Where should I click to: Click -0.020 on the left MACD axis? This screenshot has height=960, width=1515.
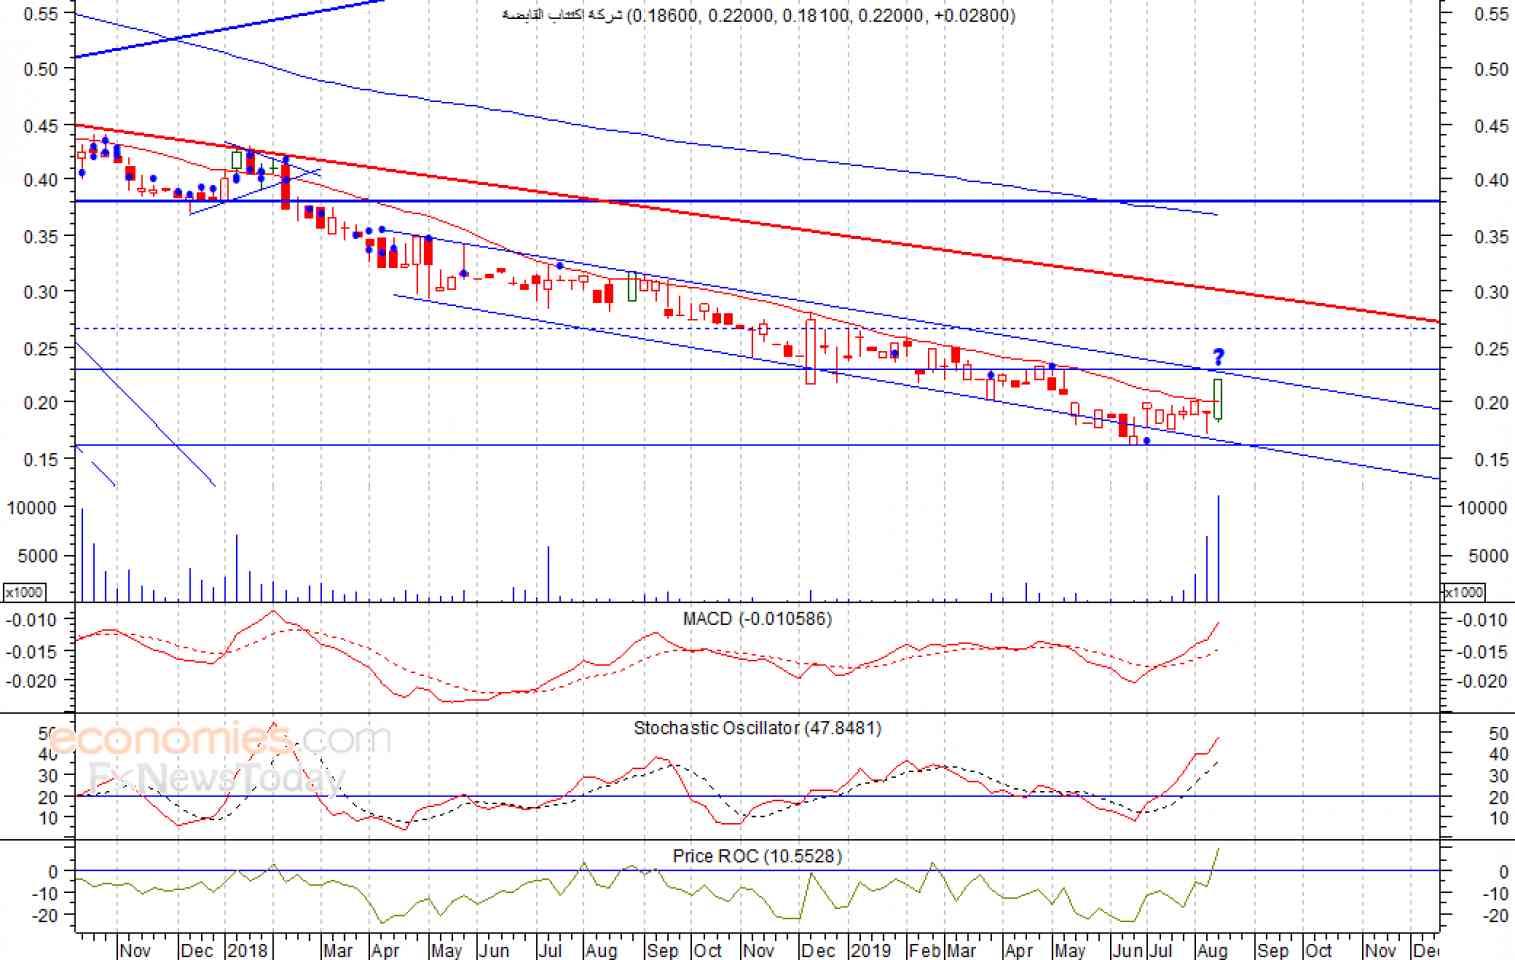coord(32,681)
